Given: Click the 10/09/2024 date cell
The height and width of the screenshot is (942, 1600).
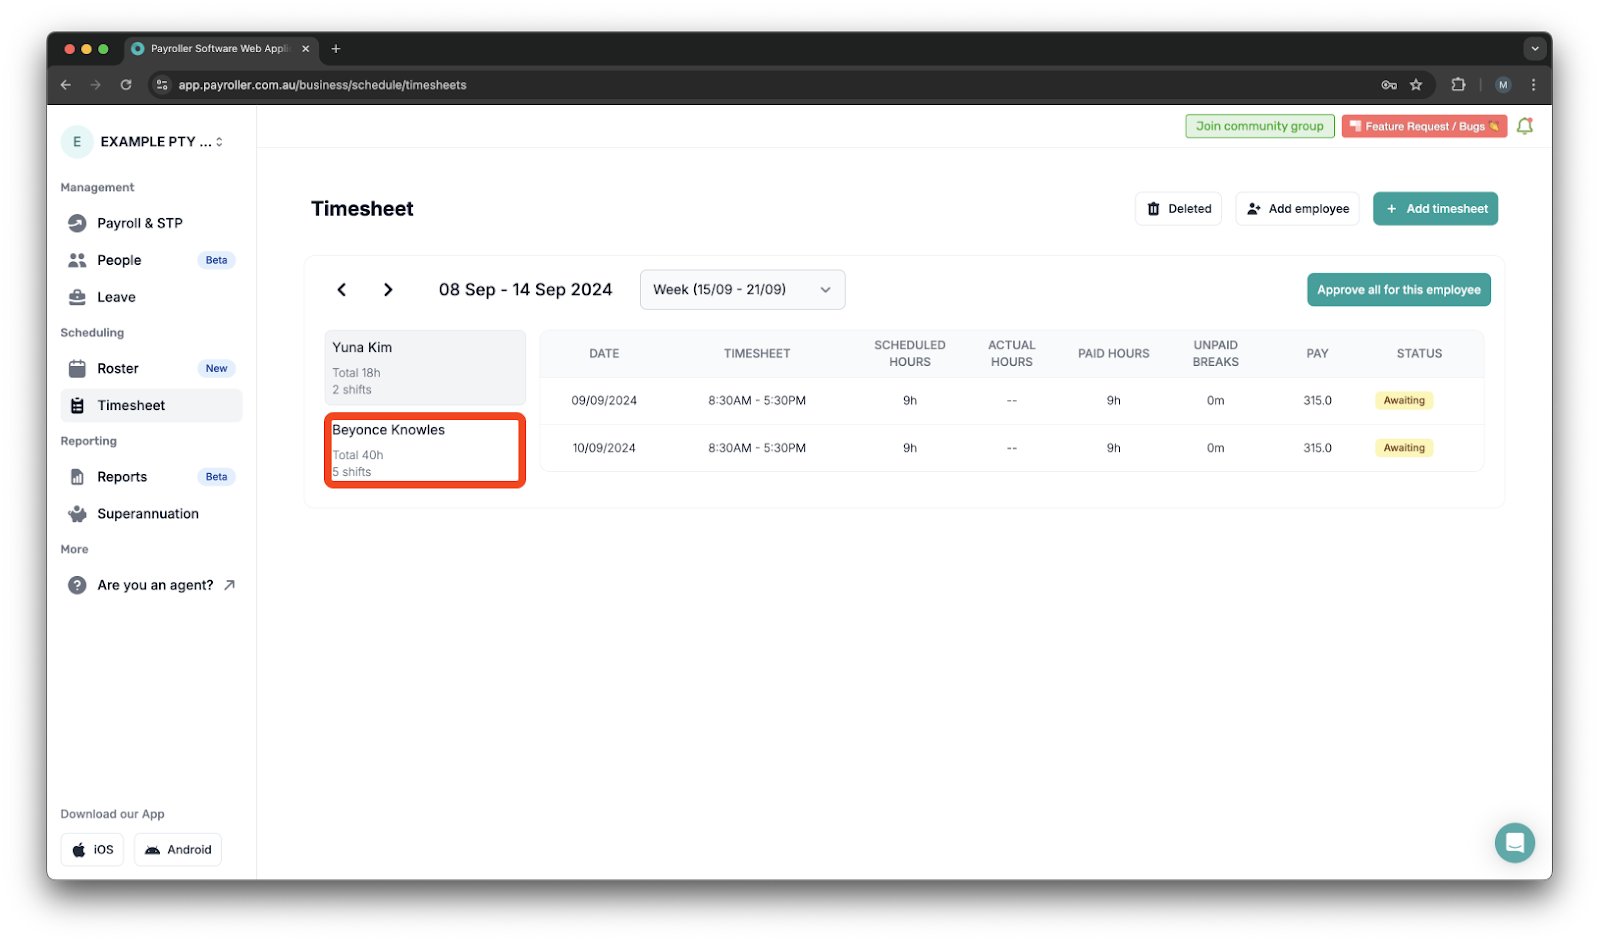Looking at the screenshot, I should tap(604, 449).
